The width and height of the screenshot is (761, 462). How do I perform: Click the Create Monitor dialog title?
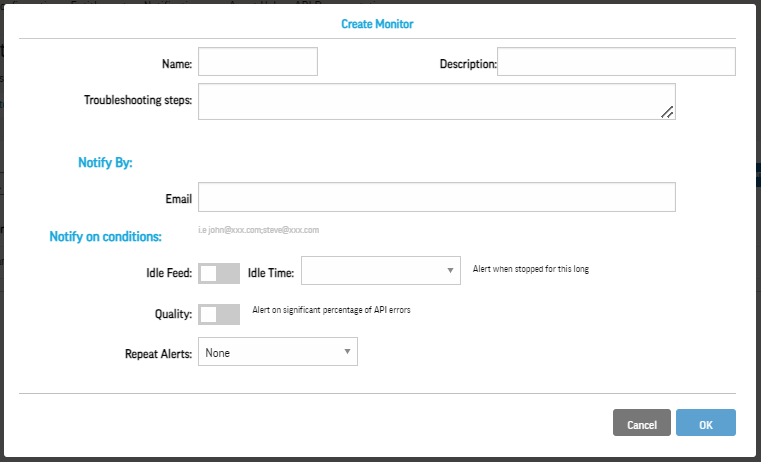tap(378, 22)
